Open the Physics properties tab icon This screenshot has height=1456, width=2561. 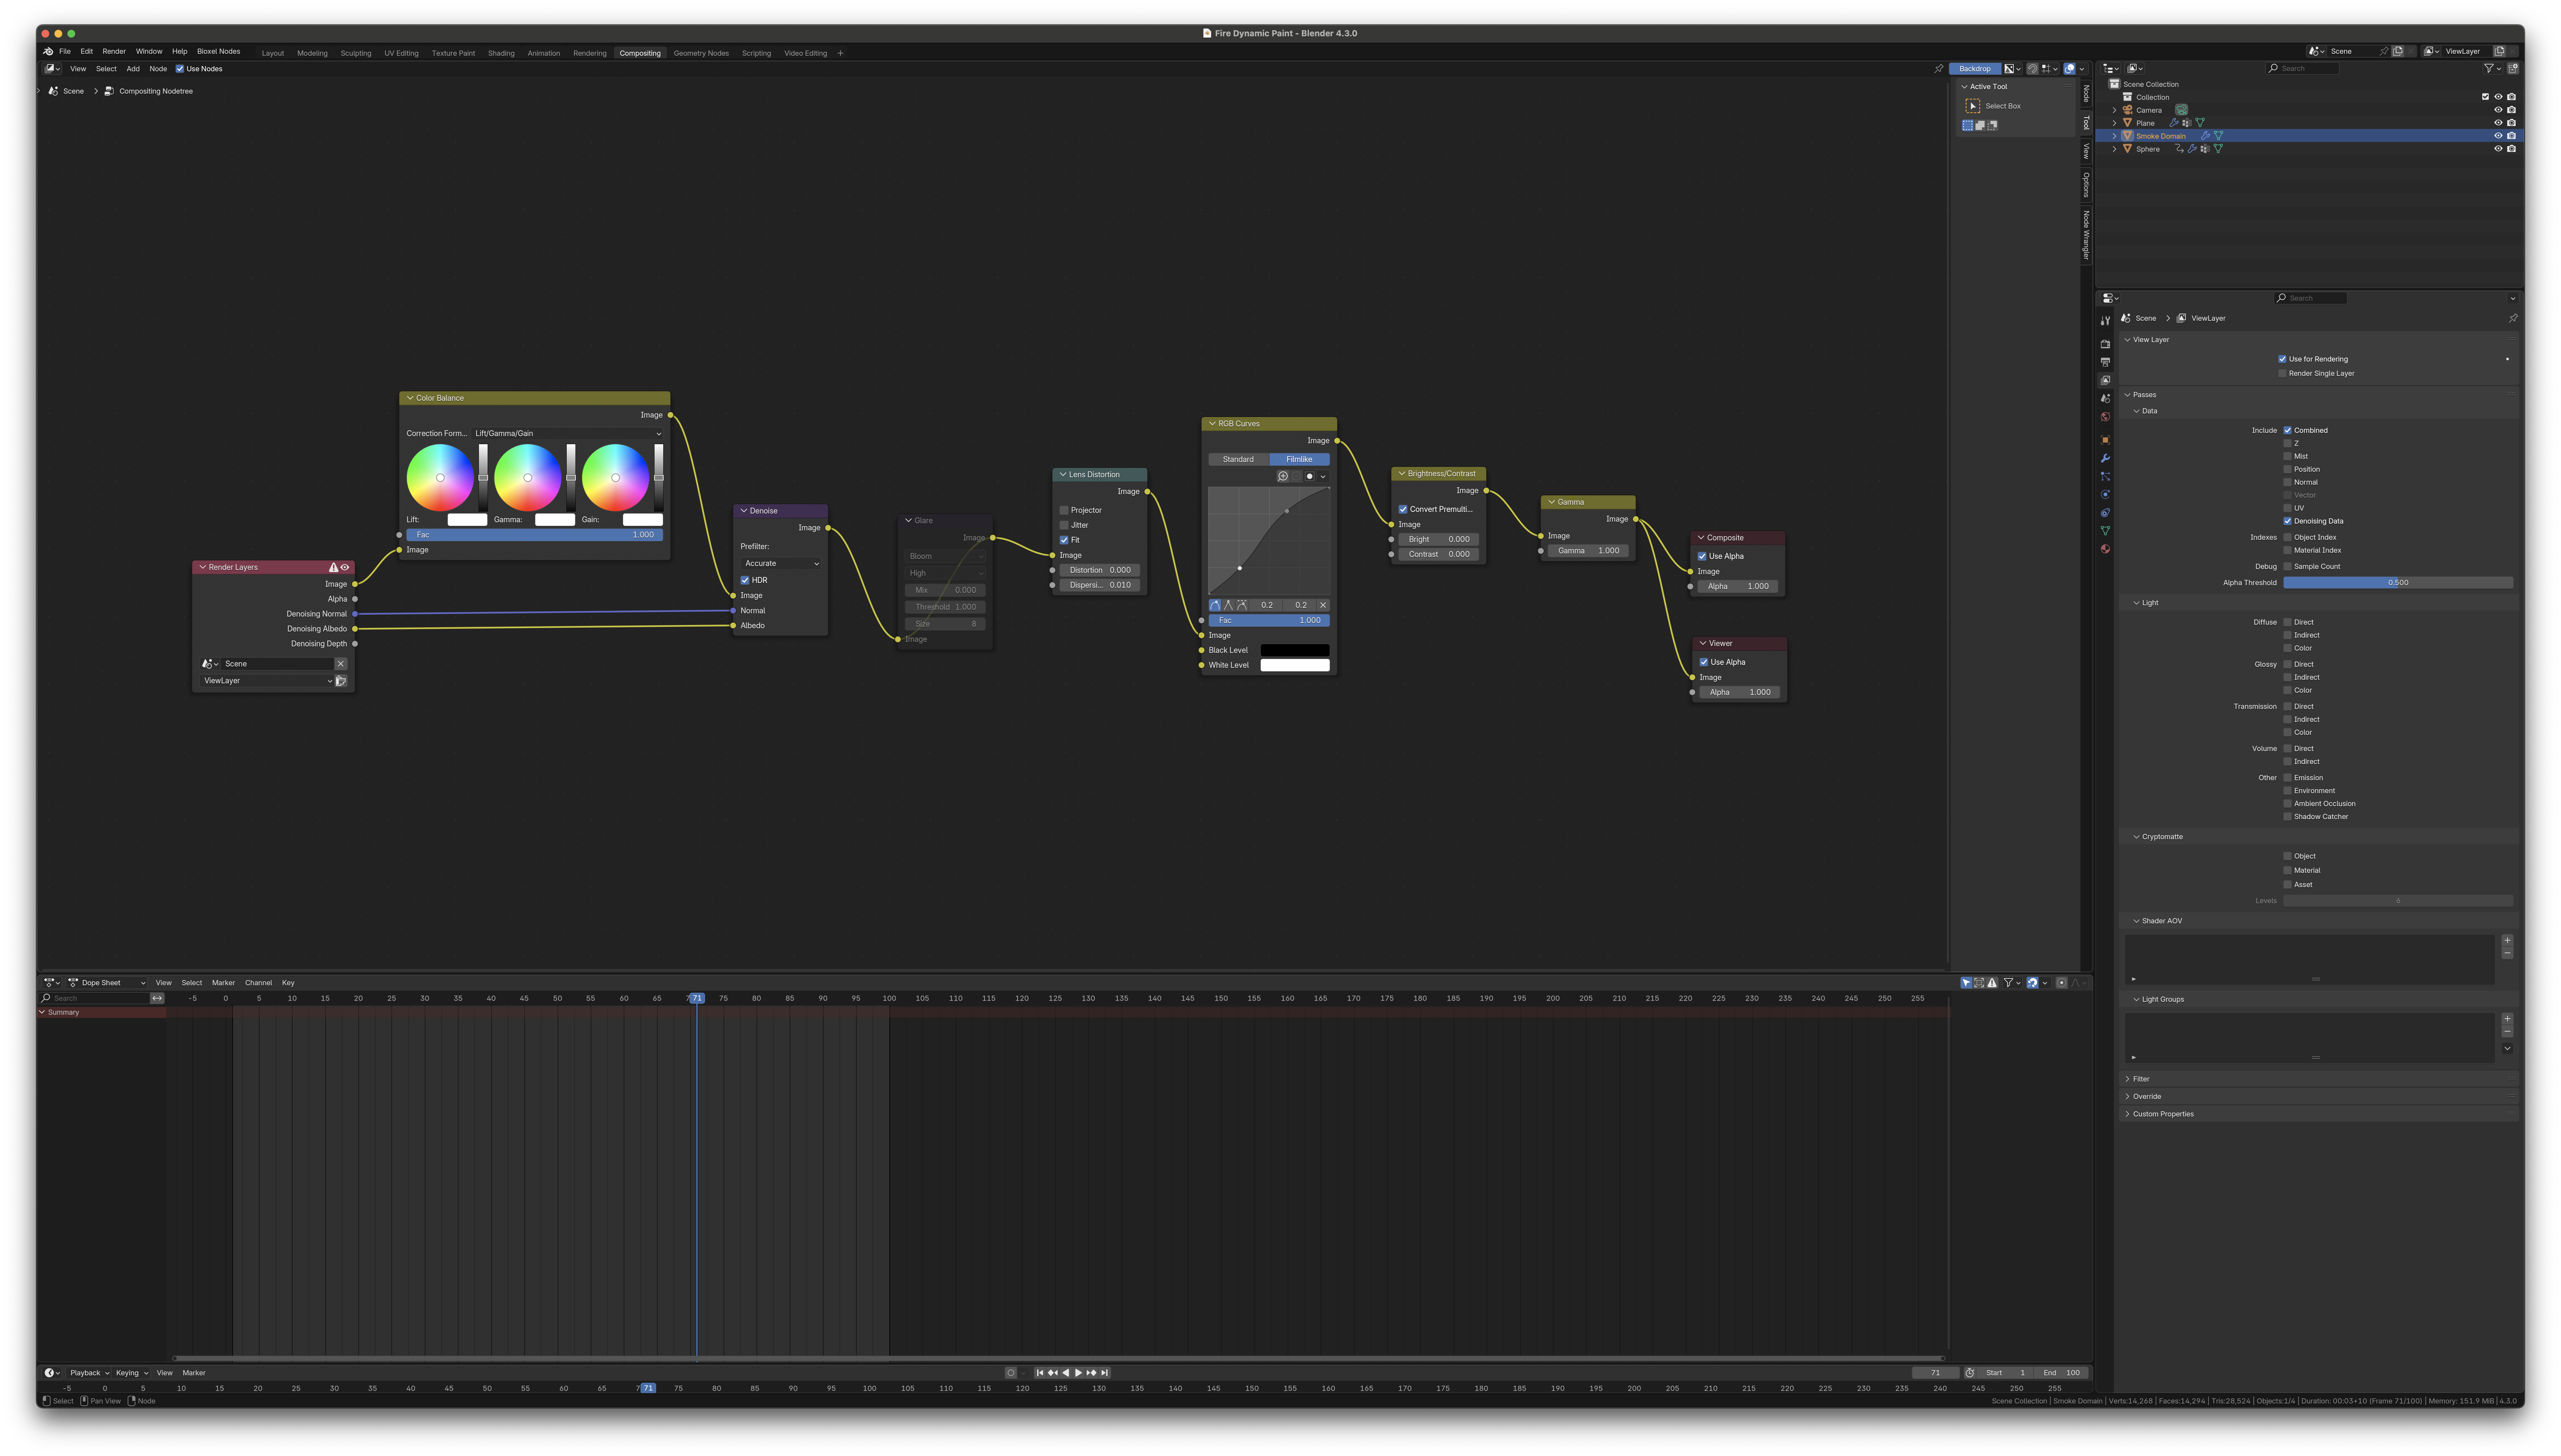coord(2105,494)
